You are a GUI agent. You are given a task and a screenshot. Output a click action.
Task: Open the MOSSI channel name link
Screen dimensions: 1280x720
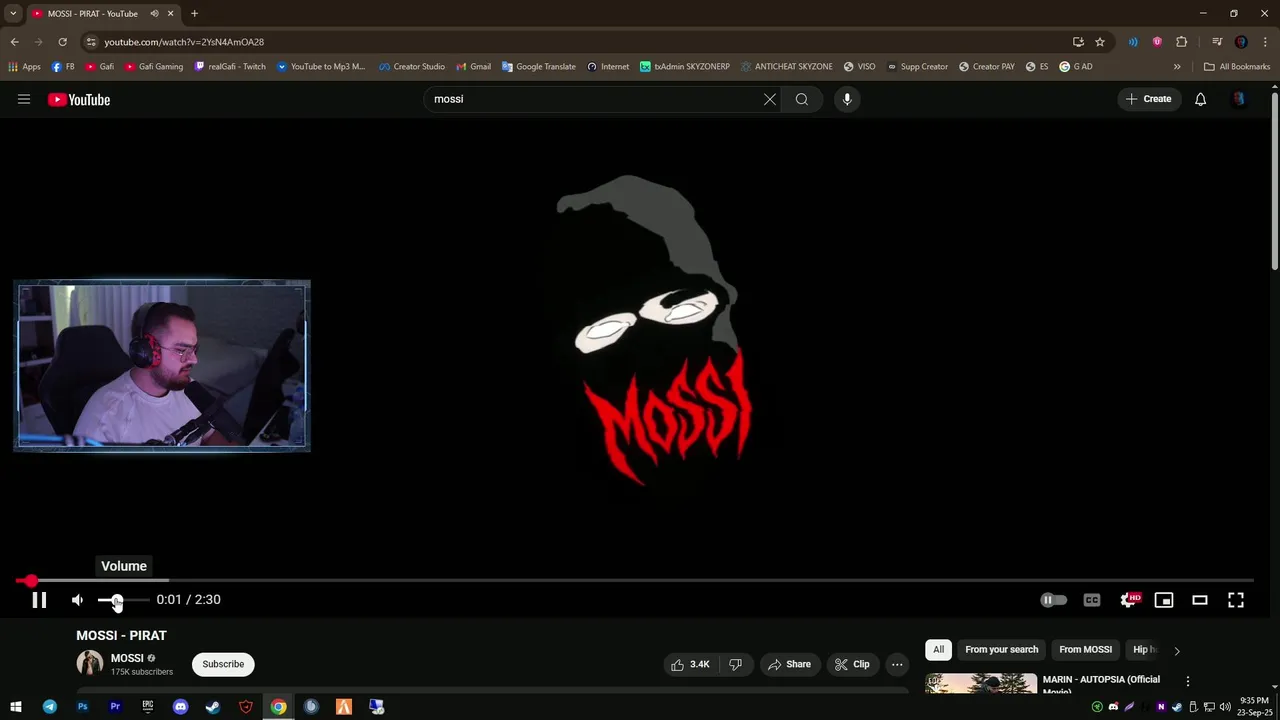127,658
